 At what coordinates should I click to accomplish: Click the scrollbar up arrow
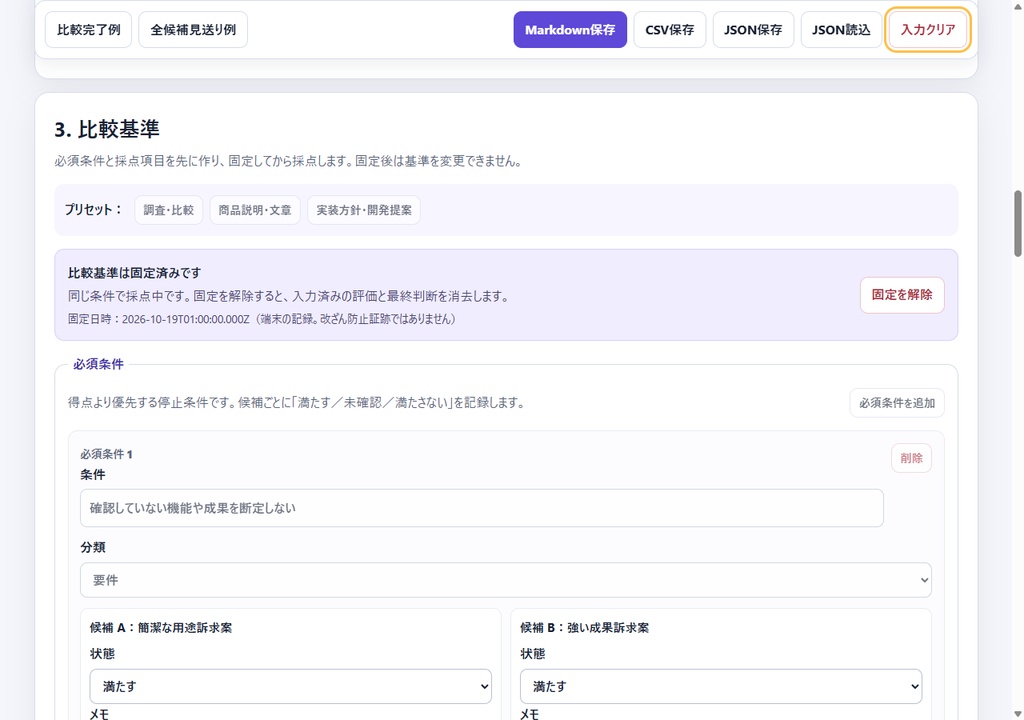pyautogui.click(x=1017, y=6)
